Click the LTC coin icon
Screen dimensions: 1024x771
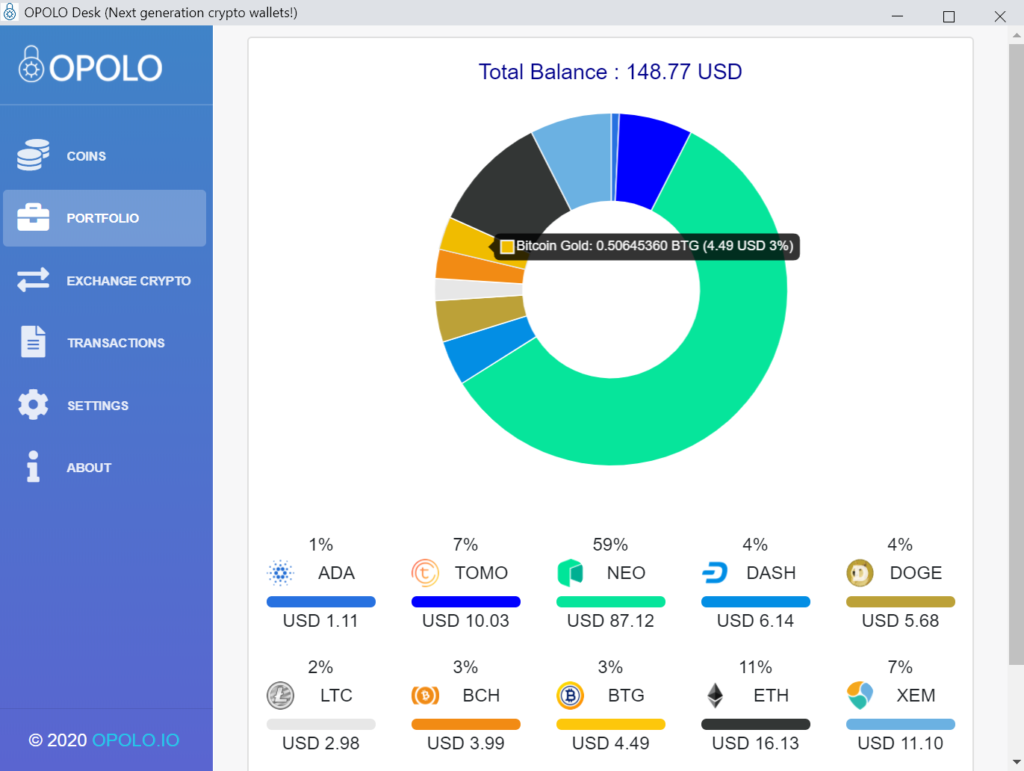click(280, 695)
